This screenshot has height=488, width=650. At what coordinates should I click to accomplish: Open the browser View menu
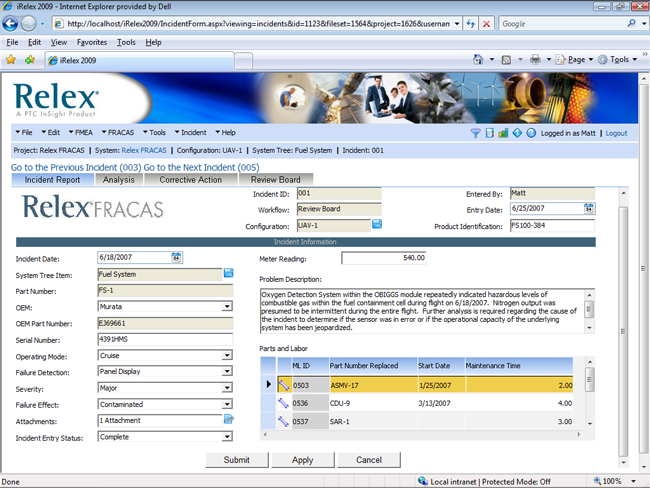(x=58, y=42)
